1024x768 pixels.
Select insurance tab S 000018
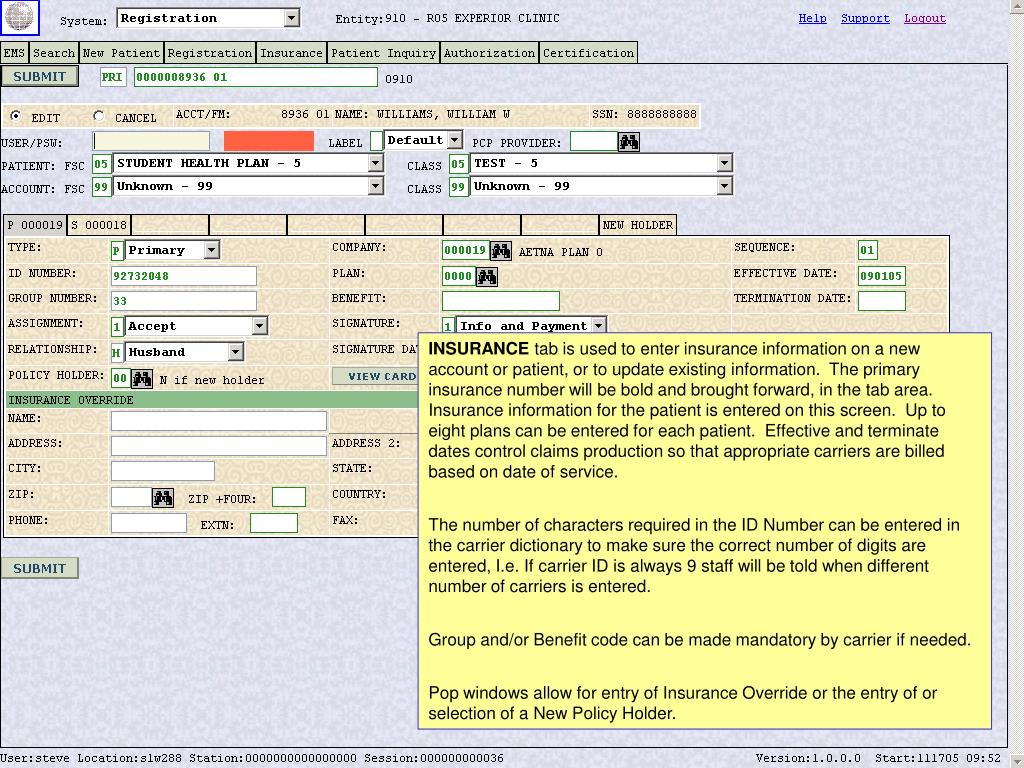99,225
